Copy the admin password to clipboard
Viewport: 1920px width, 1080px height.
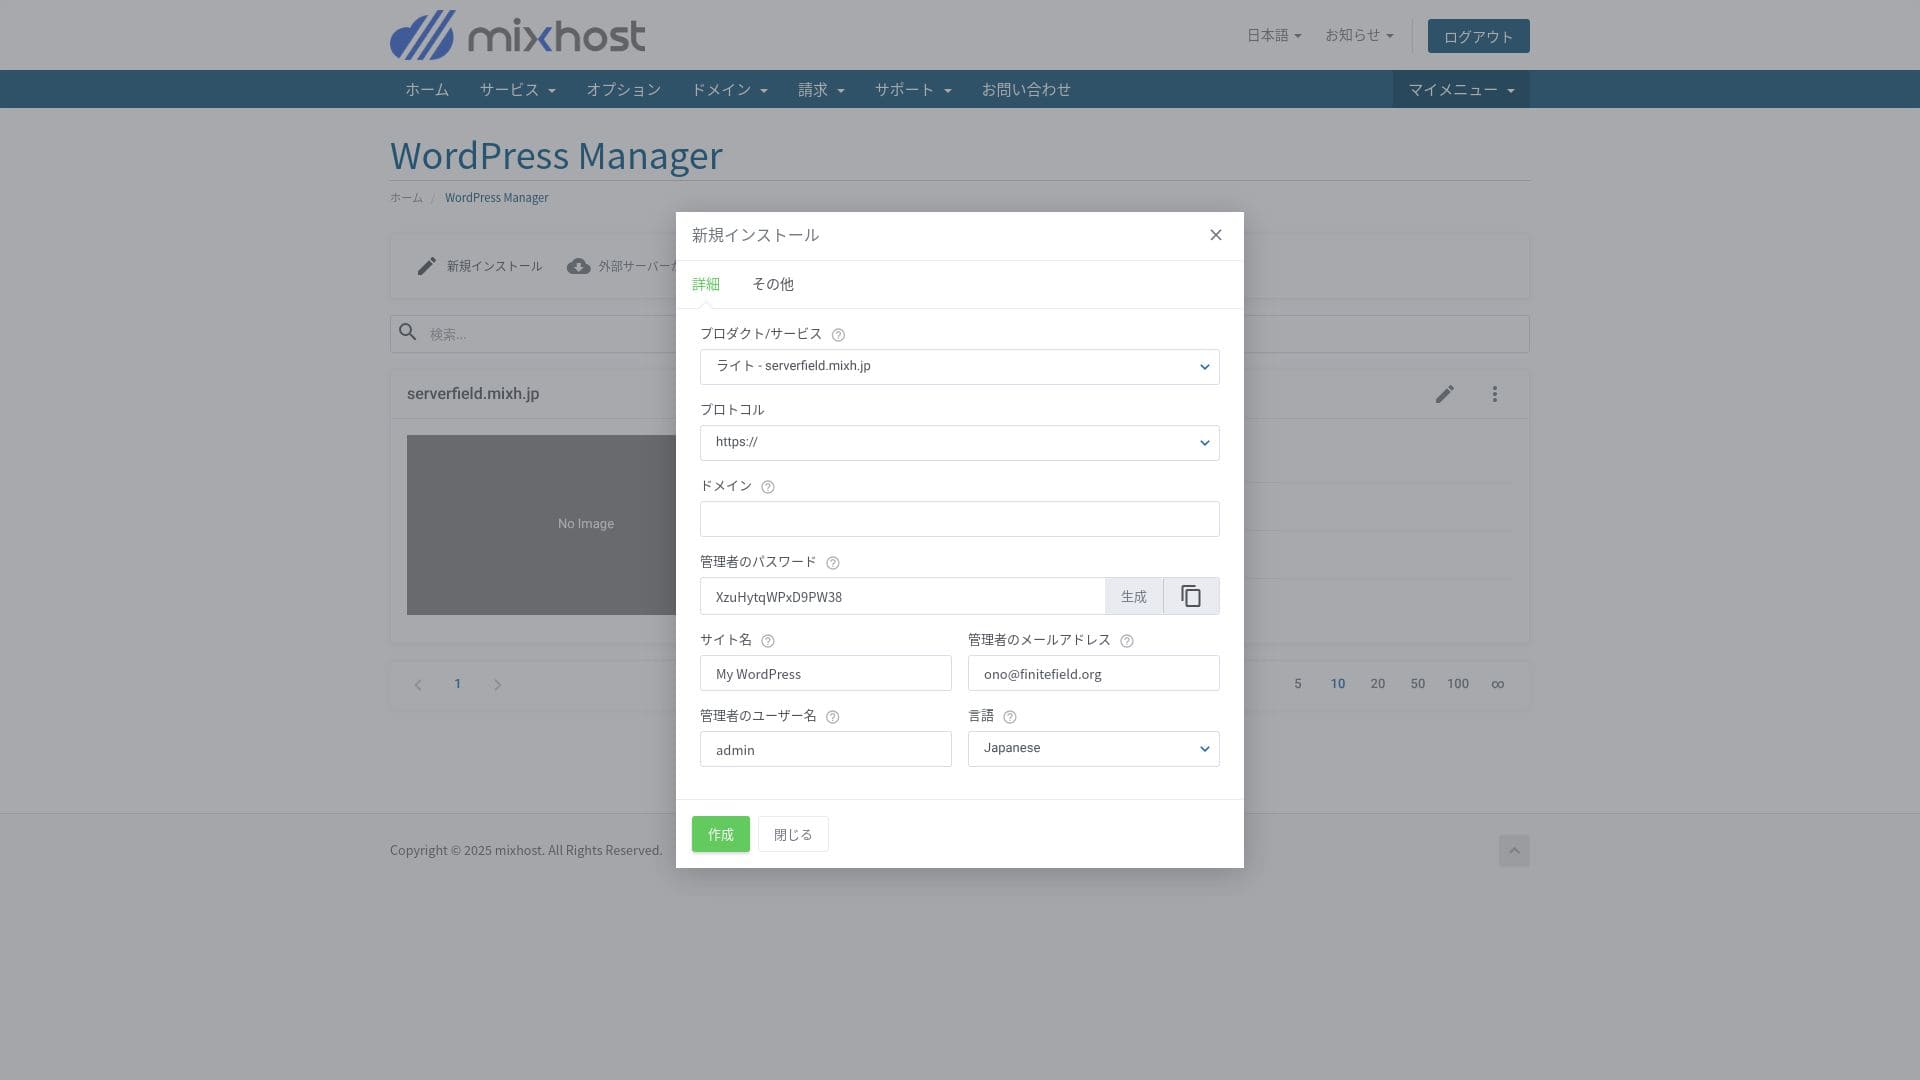tap(1190, 596)
